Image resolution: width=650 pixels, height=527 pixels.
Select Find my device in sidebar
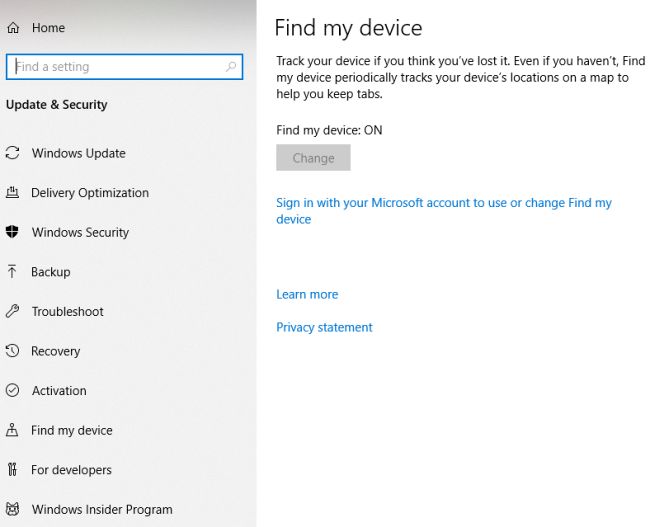[x=72, y=430]
